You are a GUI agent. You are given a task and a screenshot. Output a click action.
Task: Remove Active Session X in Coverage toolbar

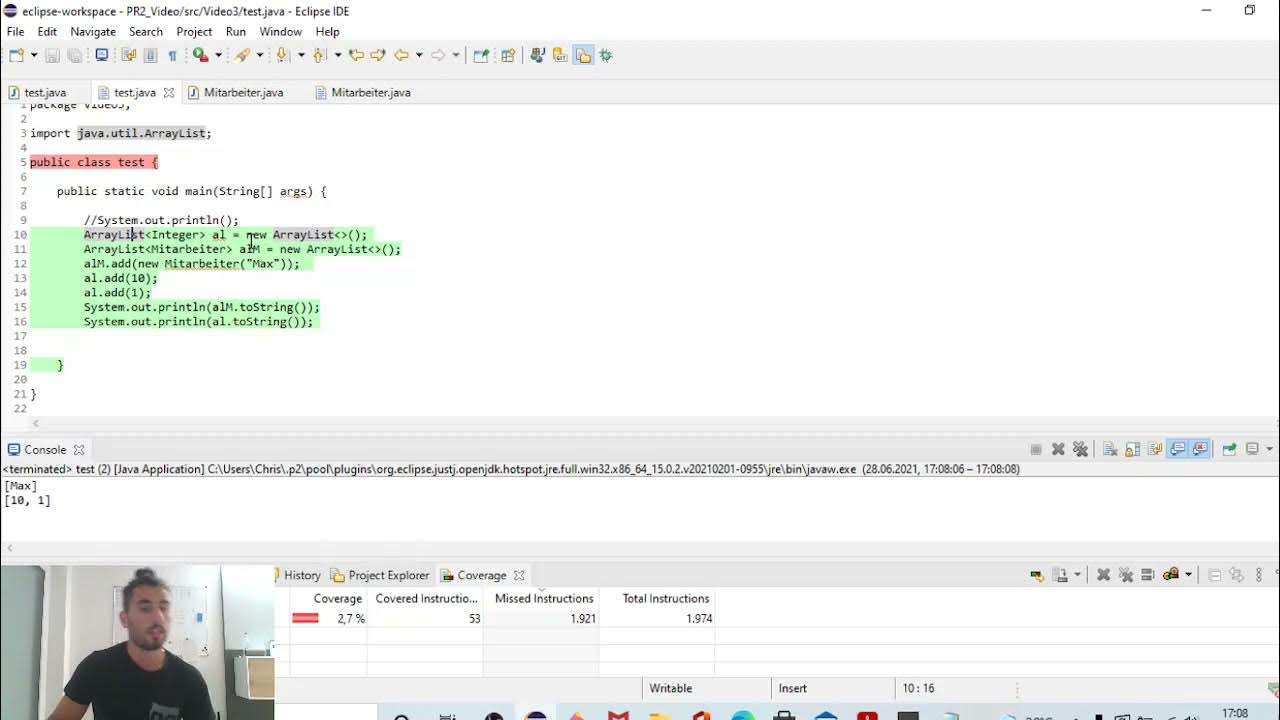click(x=1103, y=575)
